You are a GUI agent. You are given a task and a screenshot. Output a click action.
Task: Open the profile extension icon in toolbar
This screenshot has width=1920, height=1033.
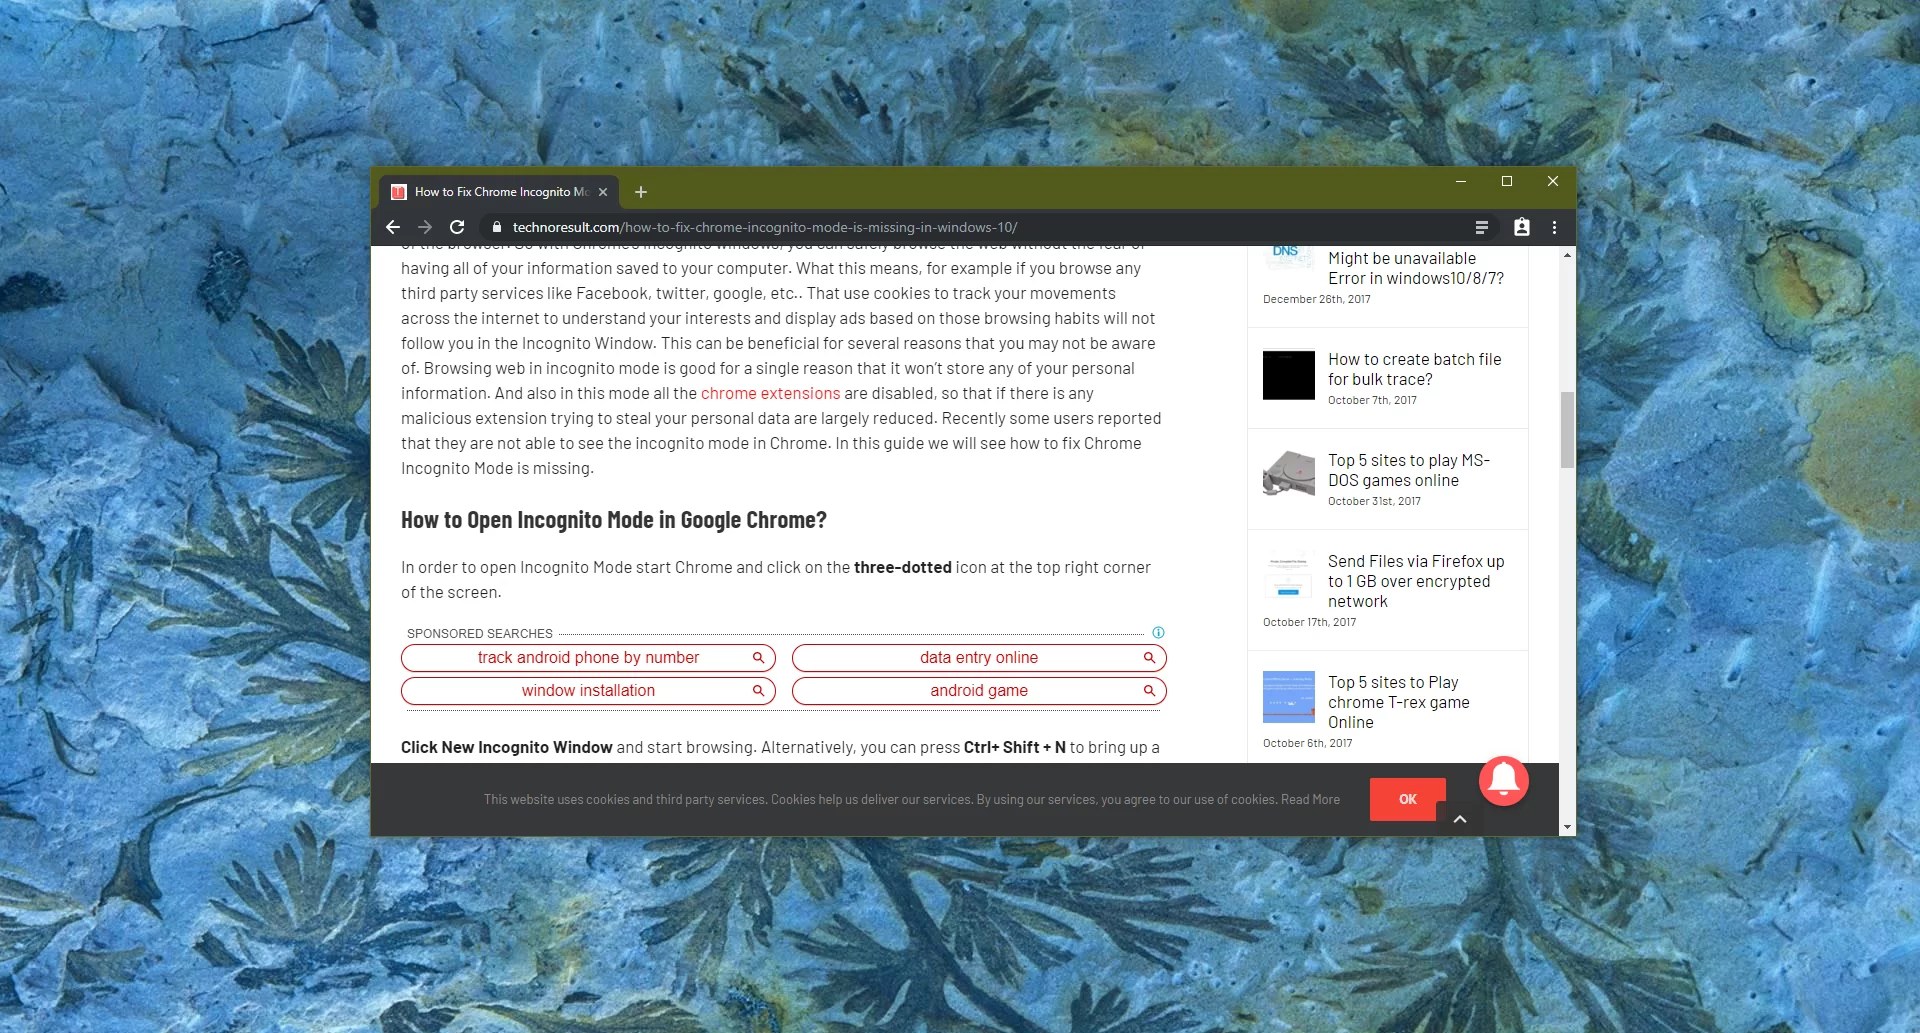[x=1522, y=227]
